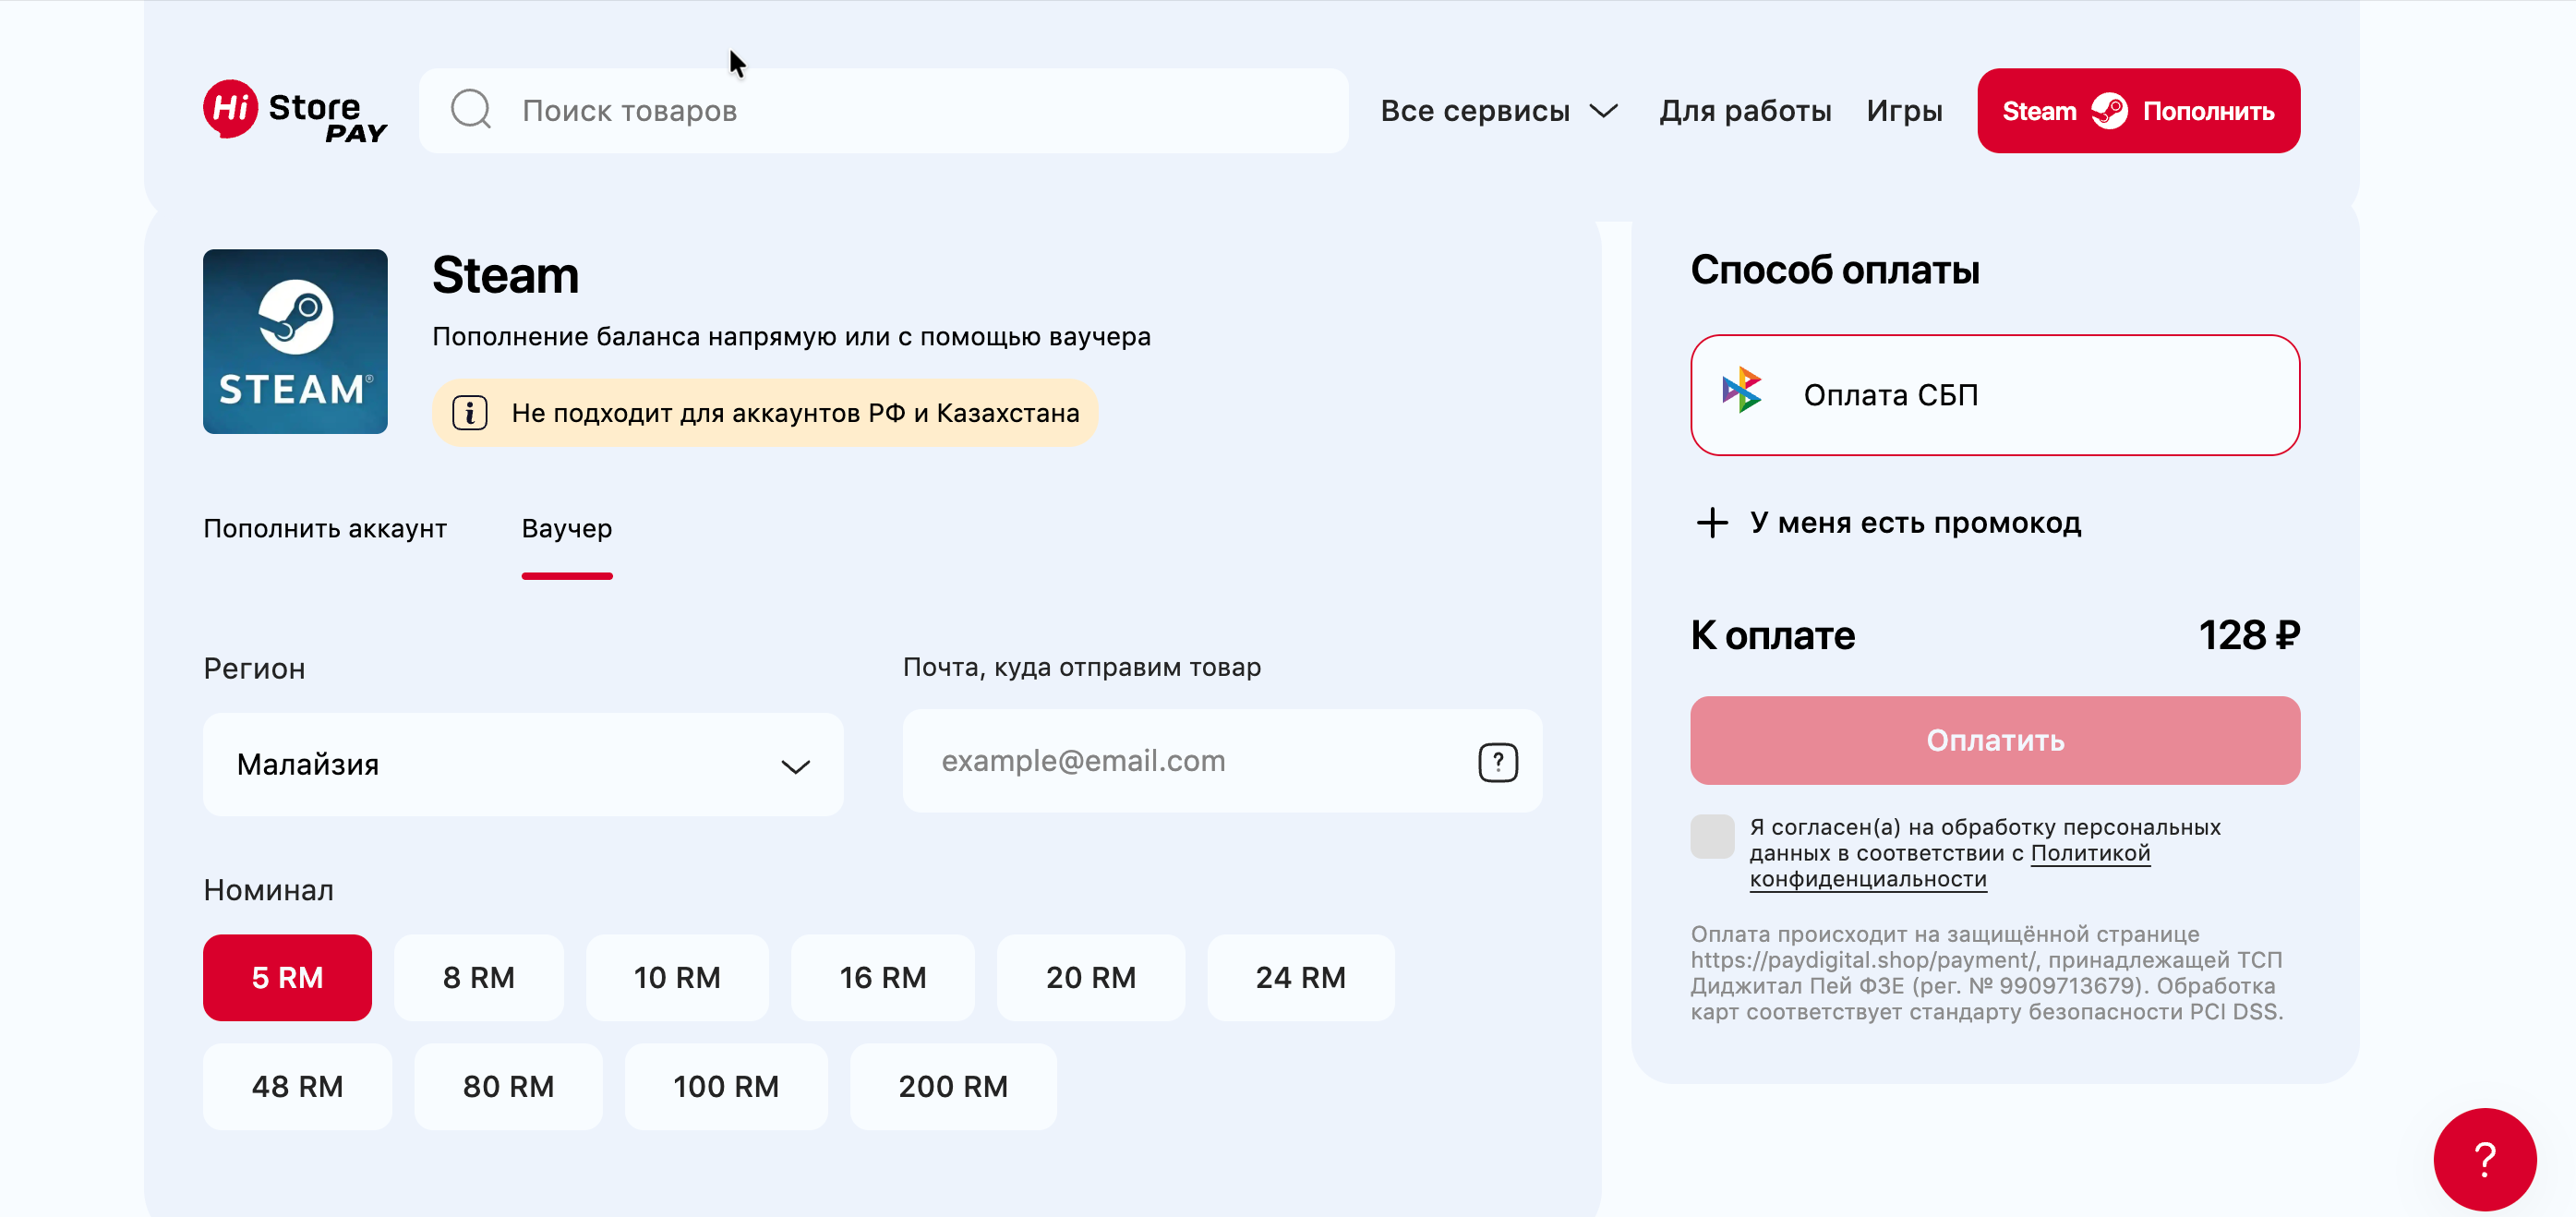Select the Ваучер tab
Viewport: 2576px width, 1217px height.
coord(567,528)
